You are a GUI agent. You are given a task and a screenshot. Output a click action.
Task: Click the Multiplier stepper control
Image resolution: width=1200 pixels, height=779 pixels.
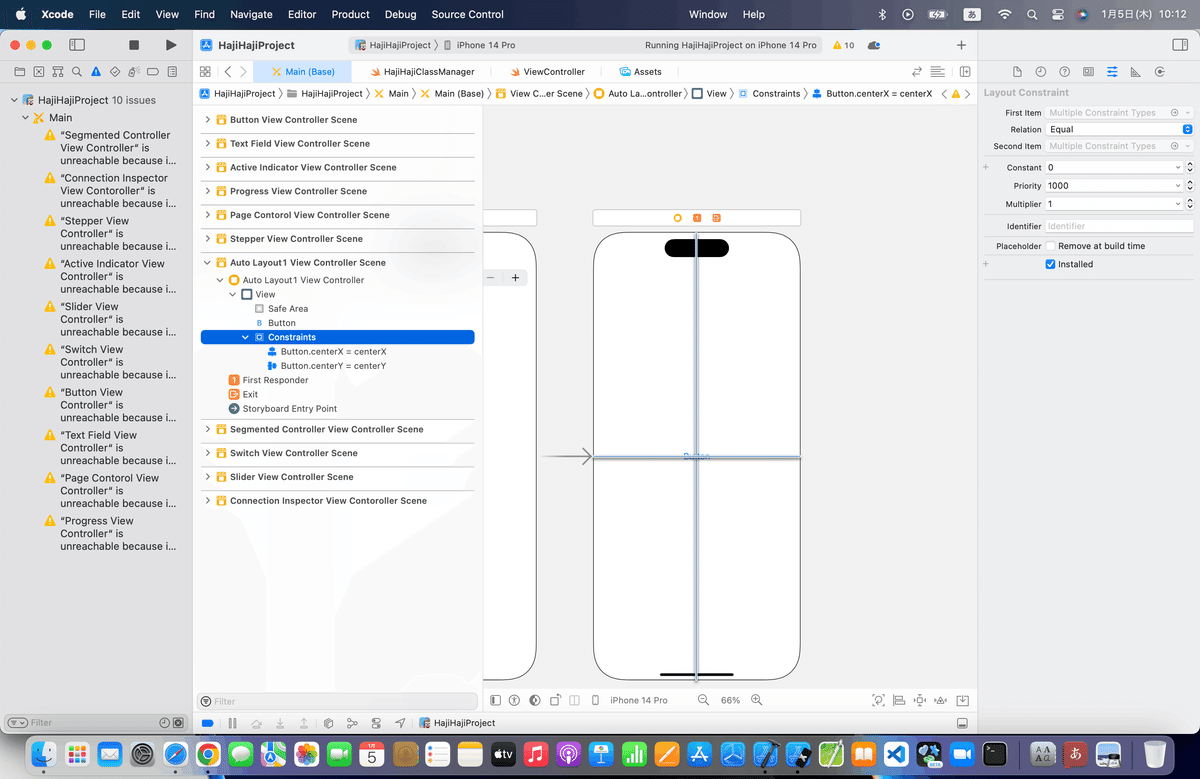click(1189, 204)
